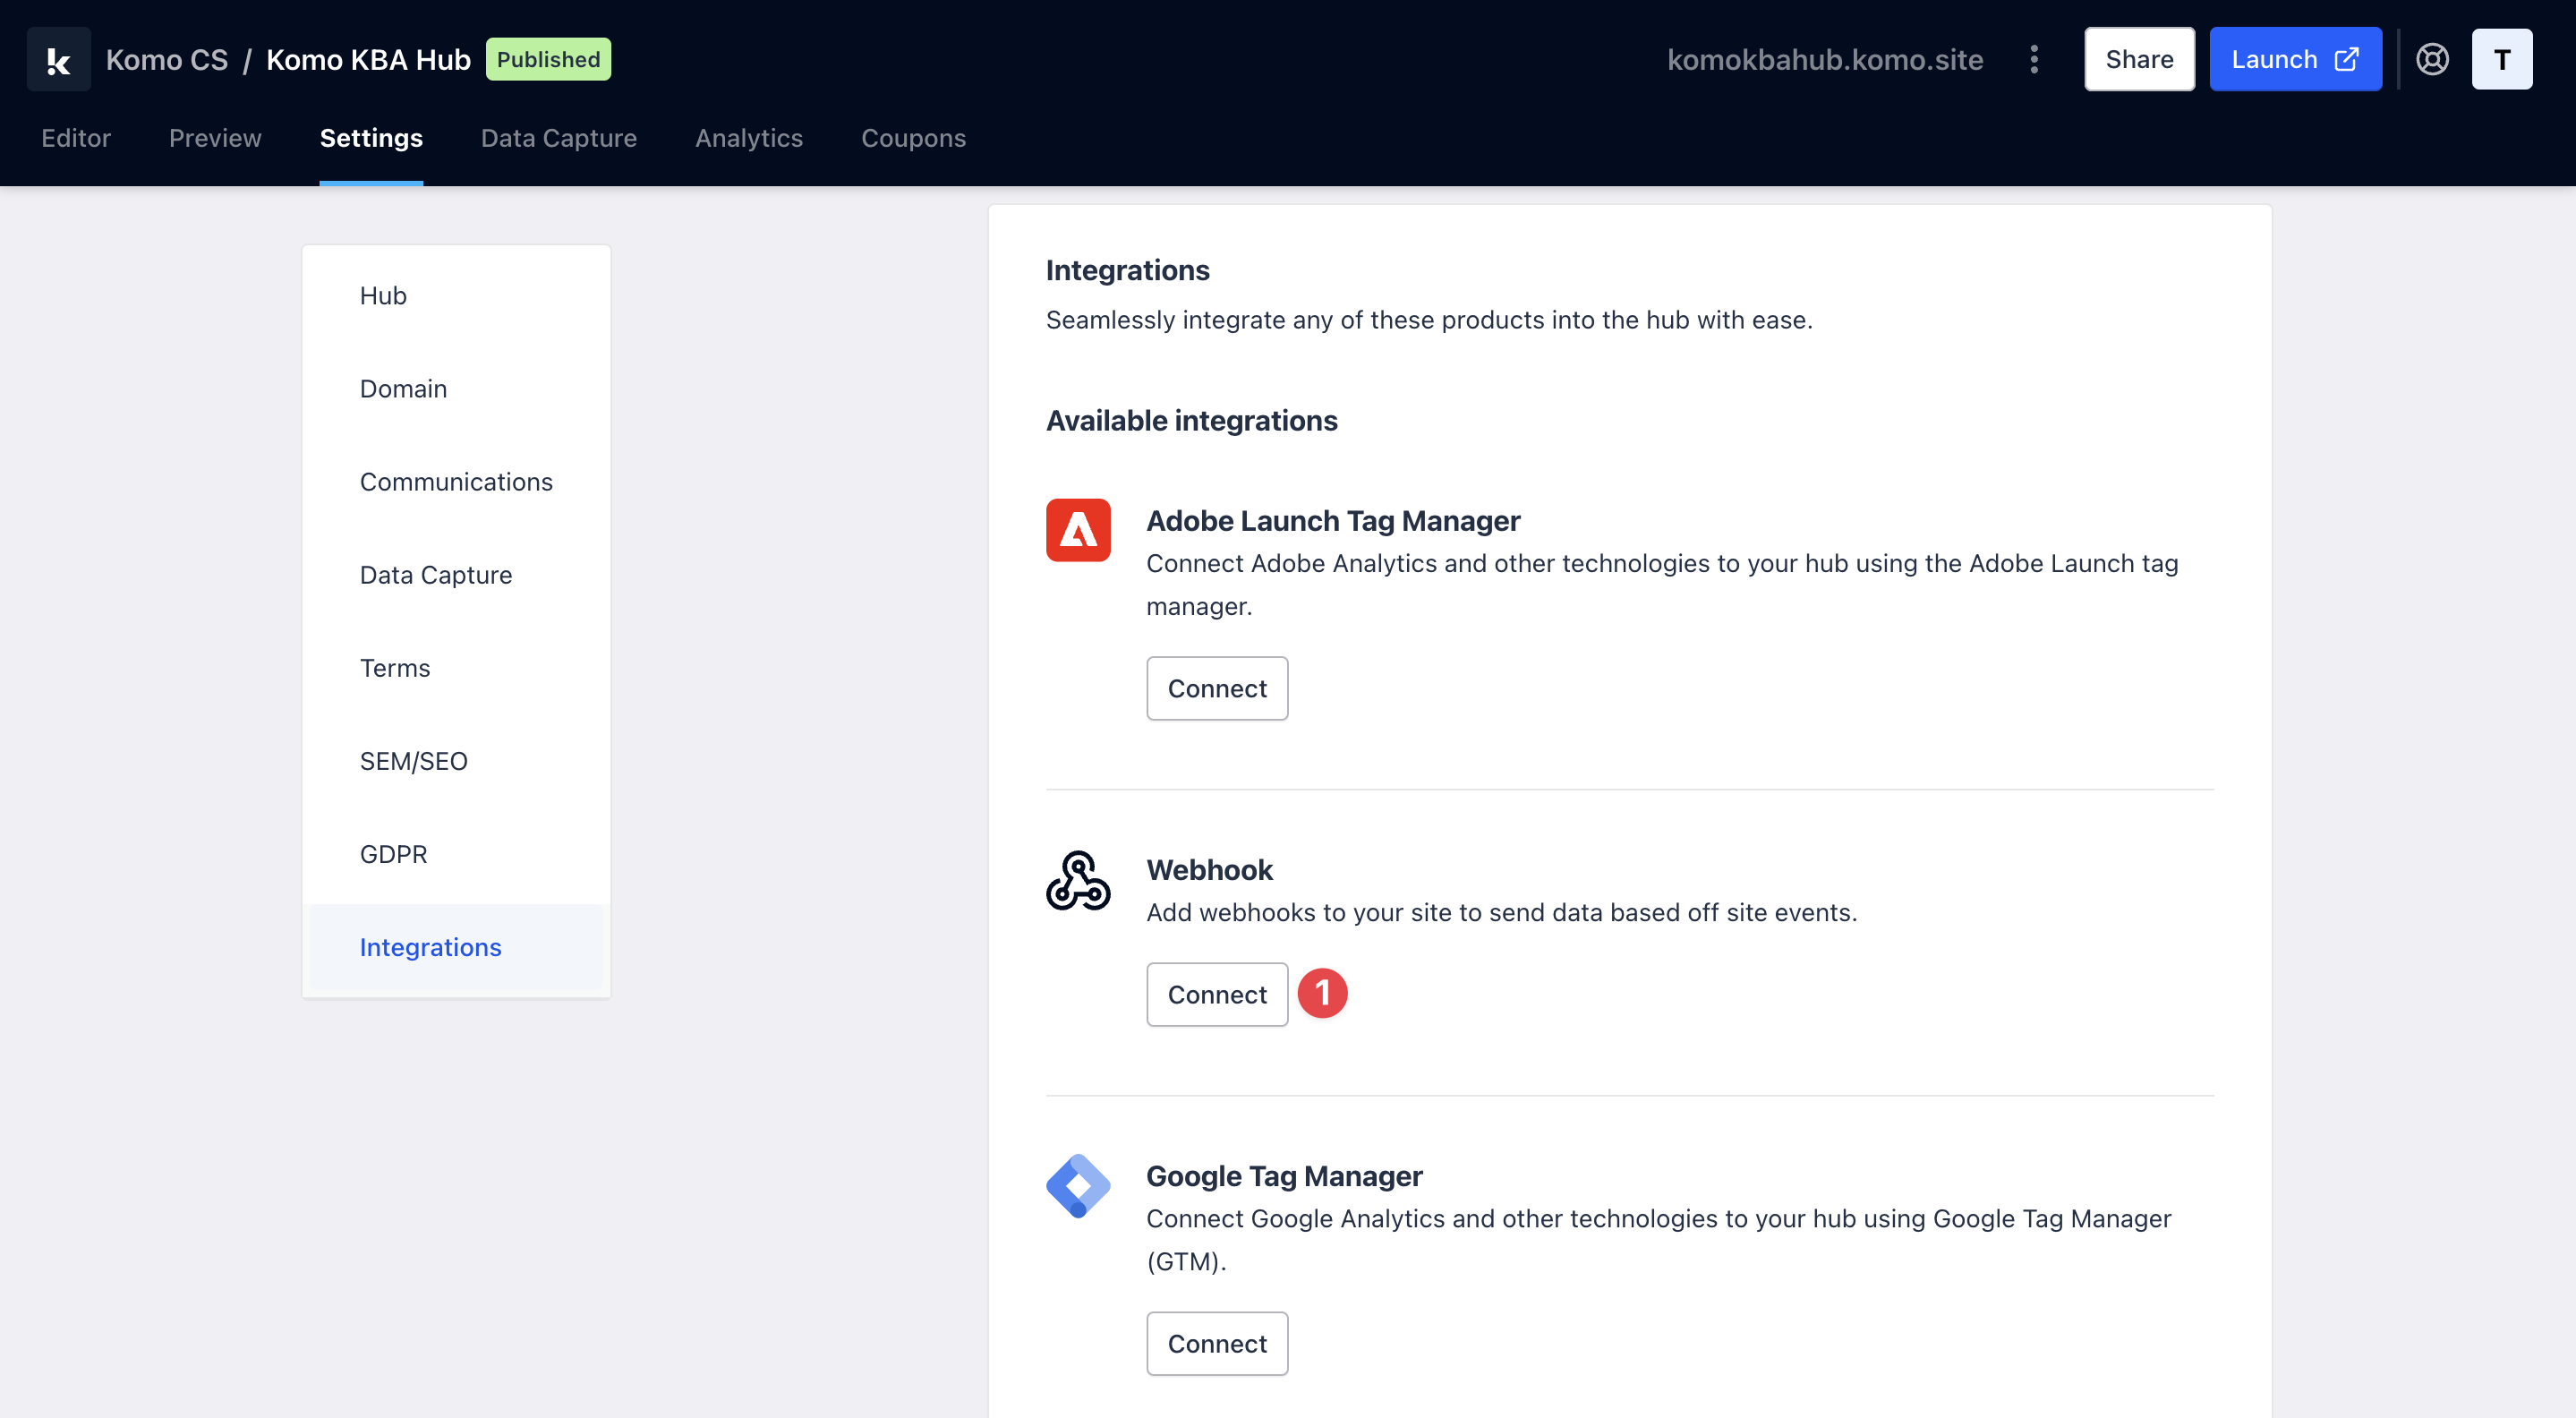
Task: Open the three-dot more options menu
Action: coord(2034,60)
